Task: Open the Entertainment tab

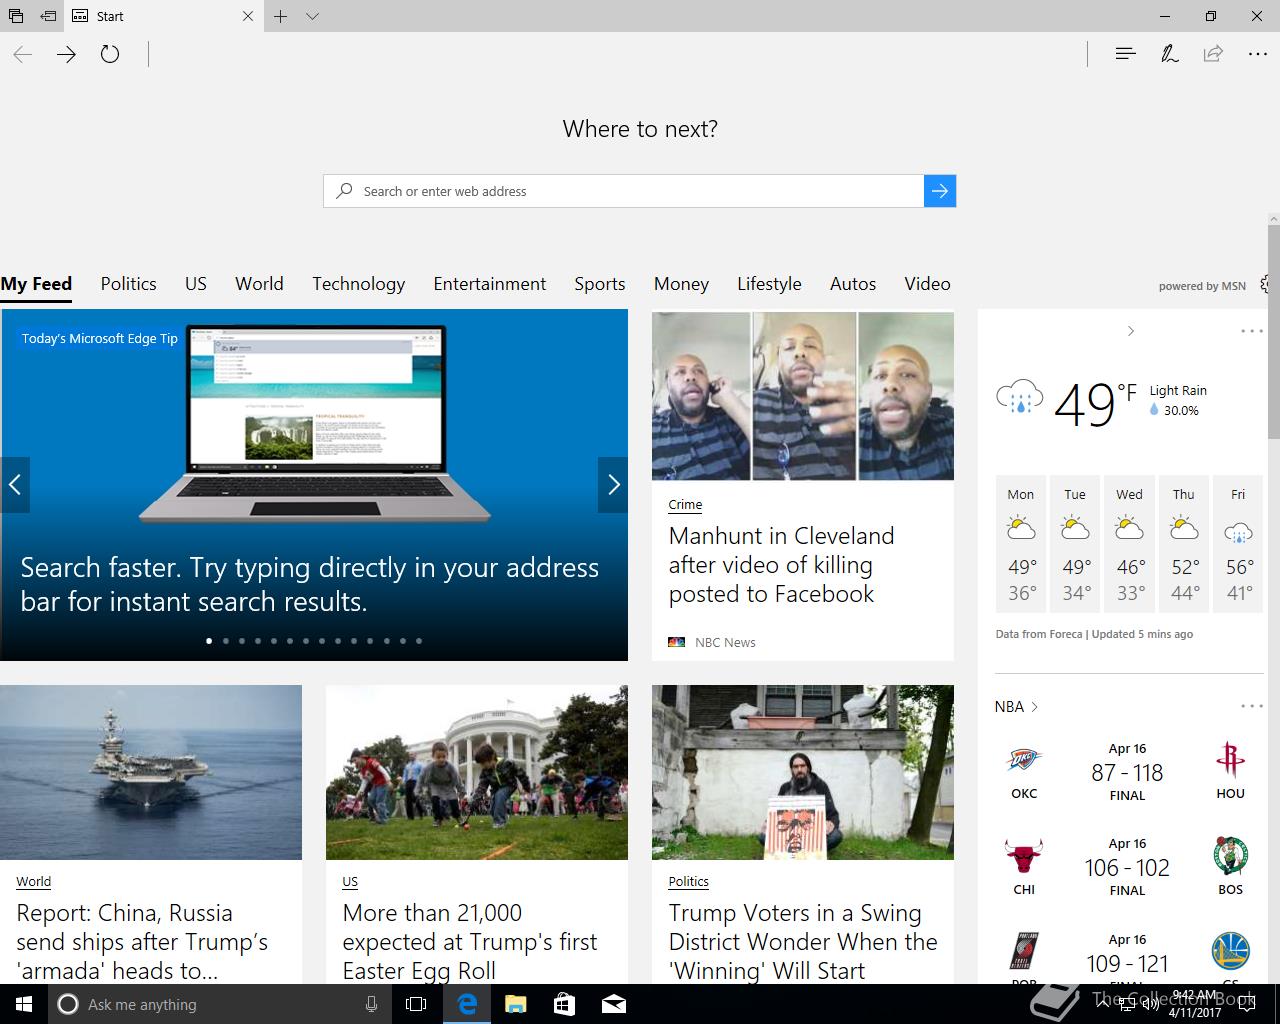Action: [x=489, y=284]
